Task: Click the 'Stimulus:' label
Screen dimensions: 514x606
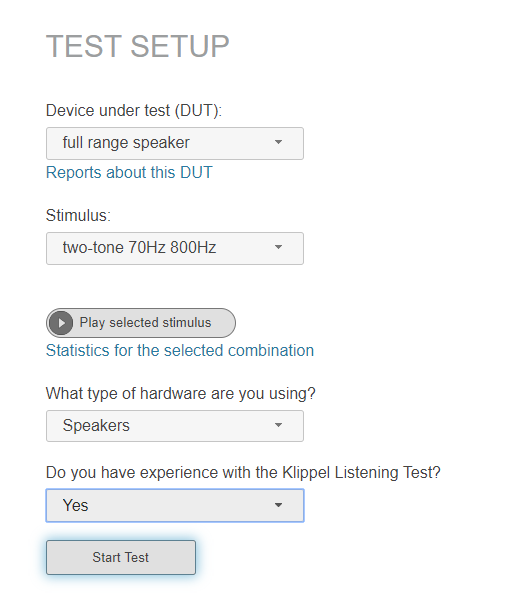Action: click(x=78, y=215)
